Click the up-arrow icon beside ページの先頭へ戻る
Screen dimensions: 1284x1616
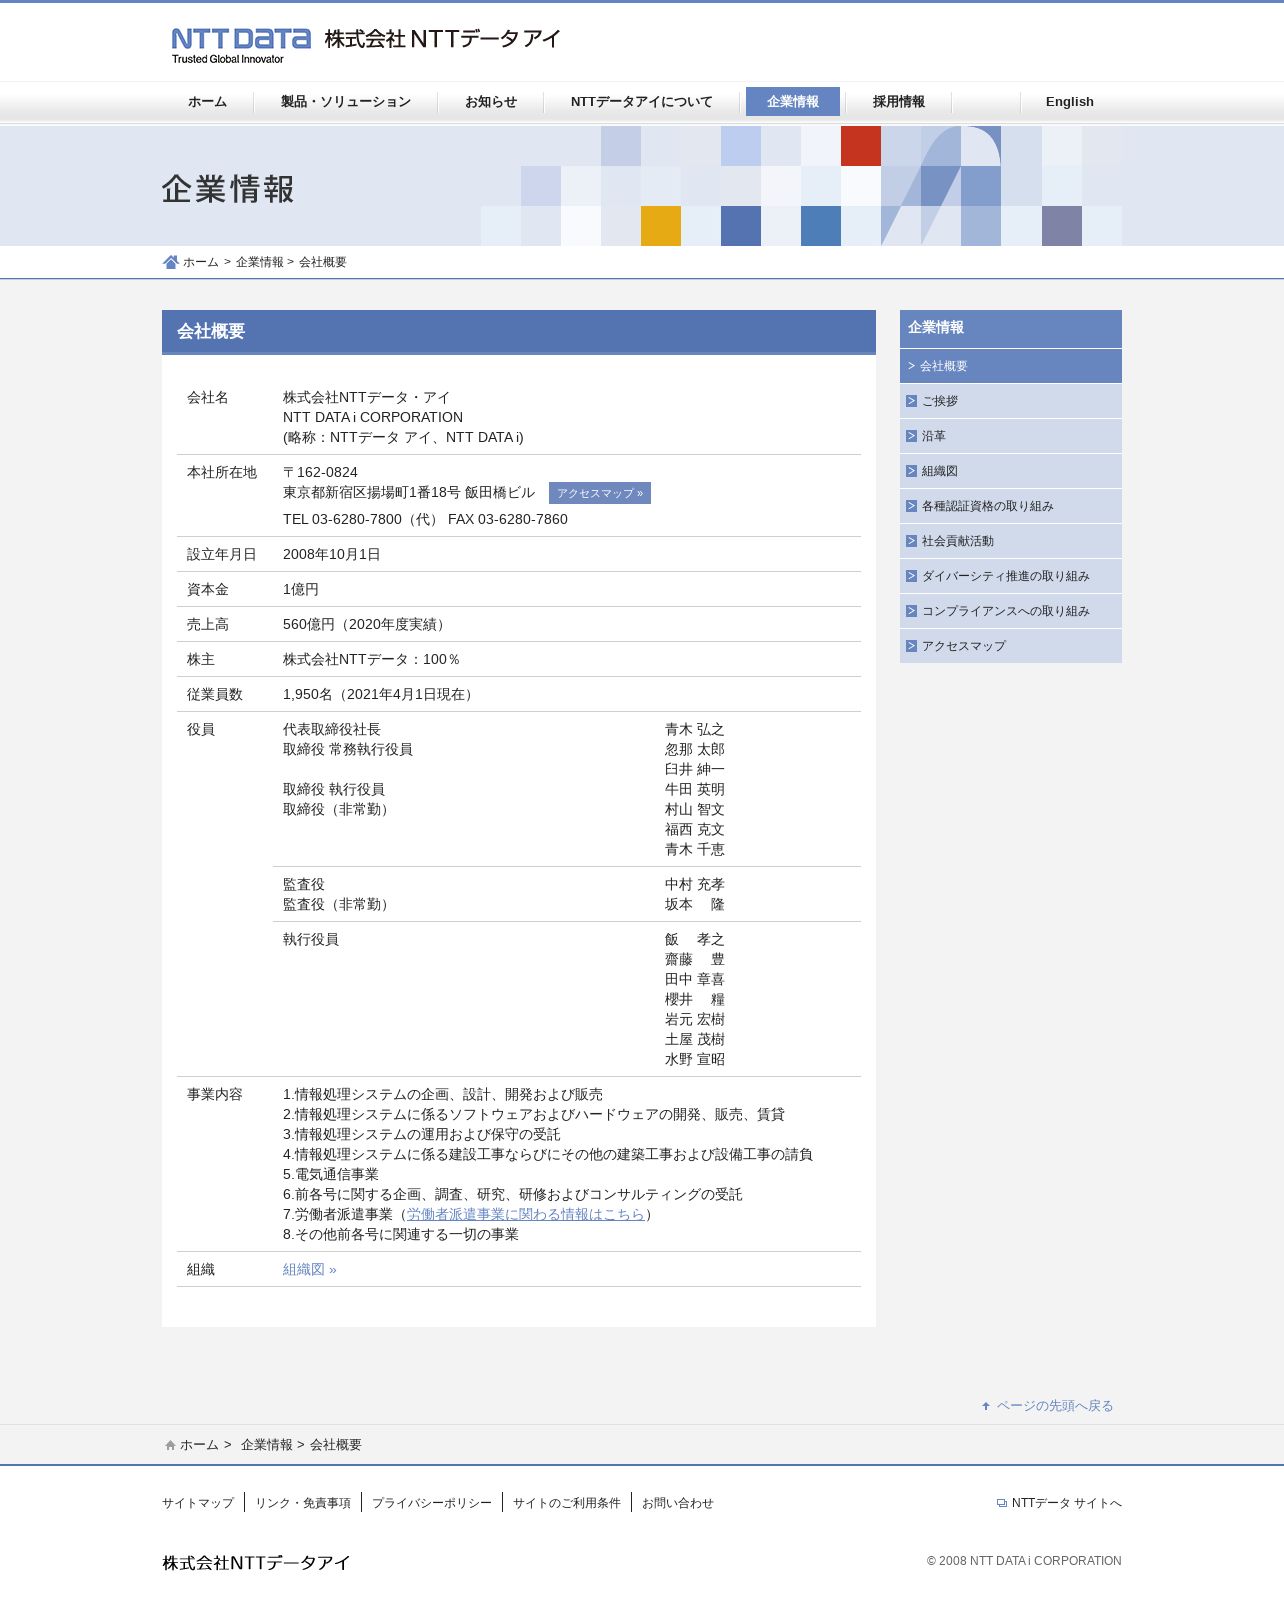coord(986,1406)
